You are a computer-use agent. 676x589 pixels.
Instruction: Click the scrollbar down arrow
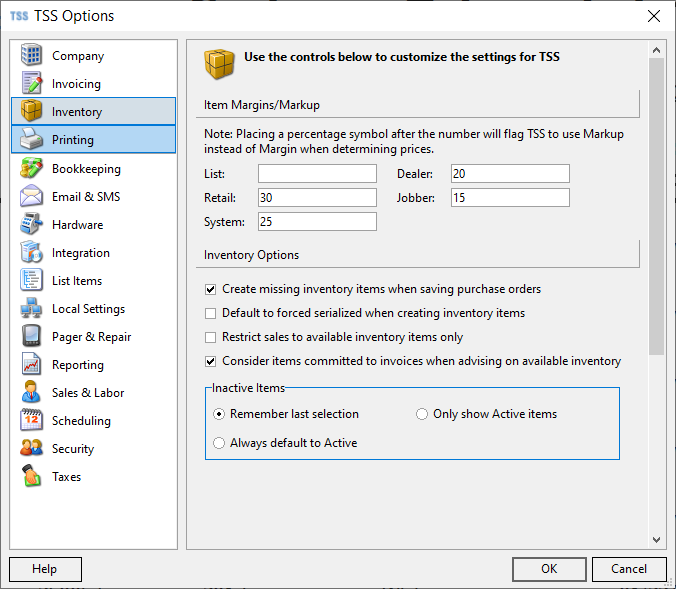656,540
